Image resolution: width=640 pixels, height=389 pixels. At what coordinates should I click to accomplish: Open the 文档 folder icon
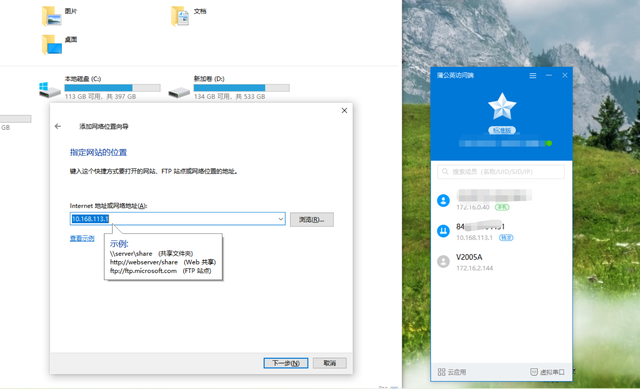180,16
